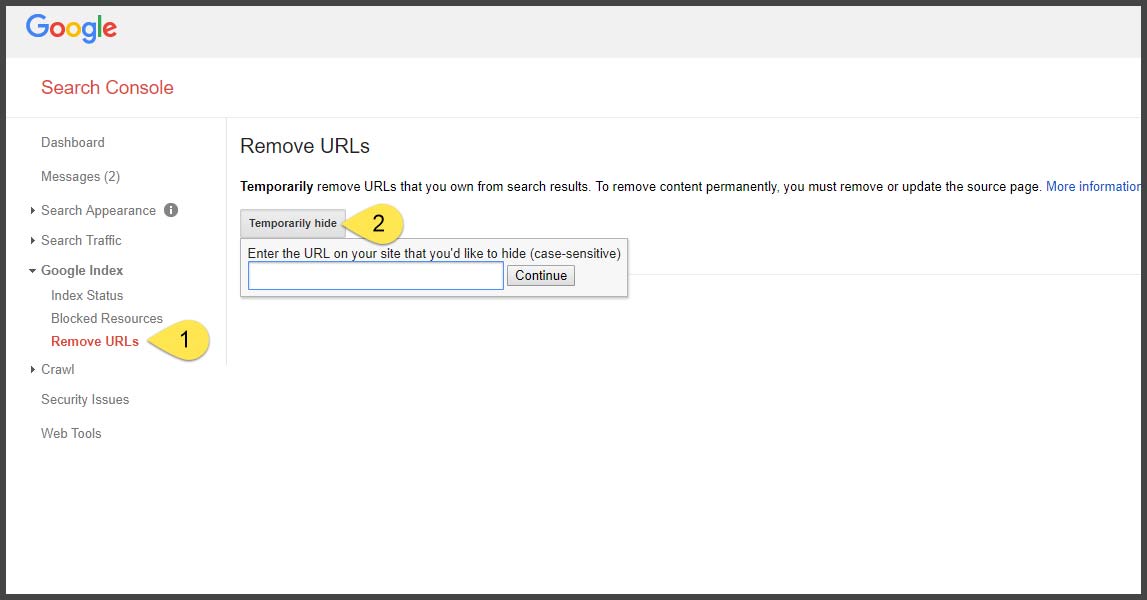Open Blocked Resources report
Image resolution: width=1147 pixels, height=600 pixels.
[107, 318]
